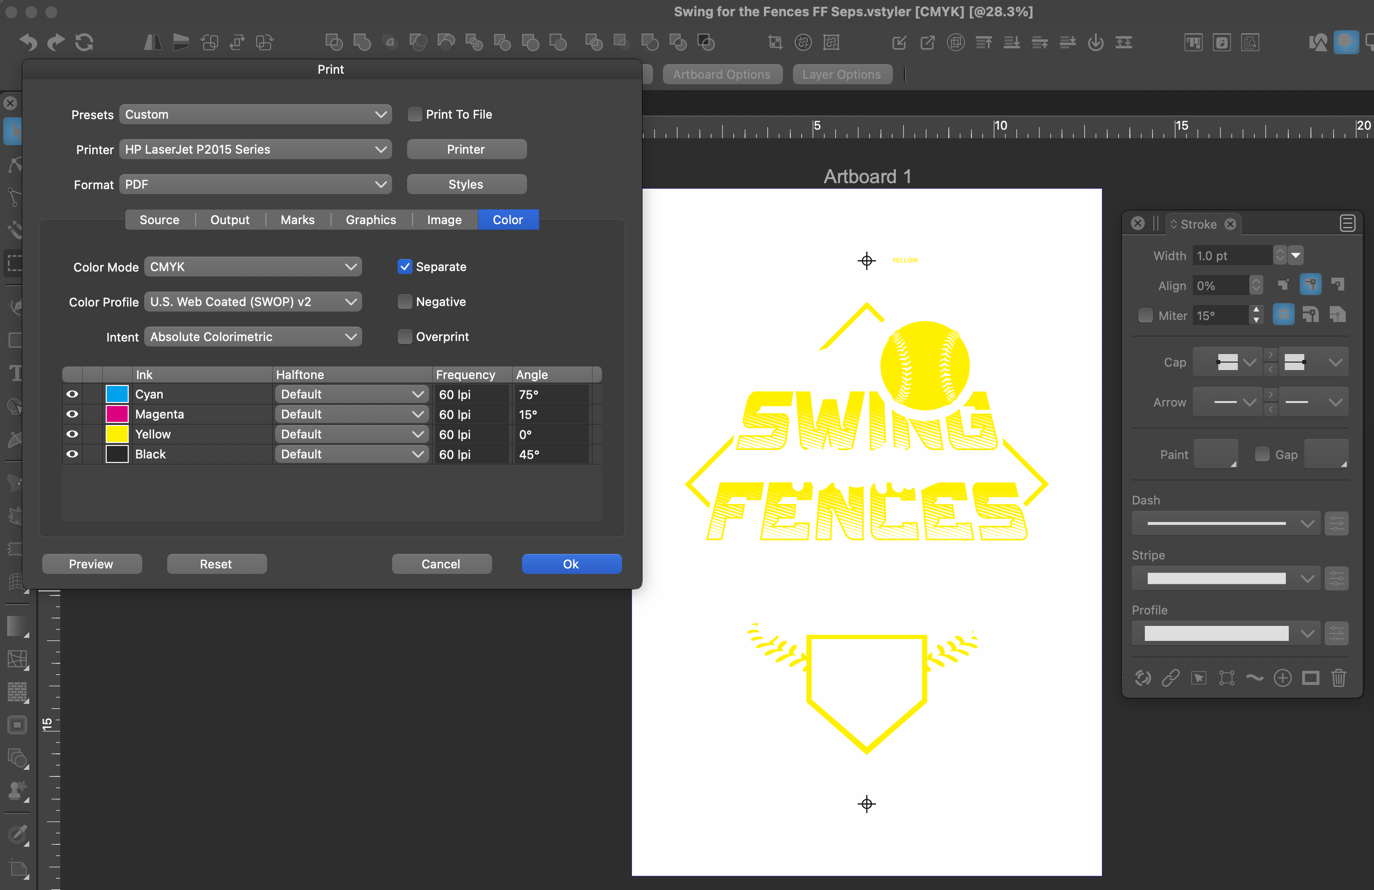Enable the Negative checkbox
1374x890 pixels.
[x=405, y=302]
